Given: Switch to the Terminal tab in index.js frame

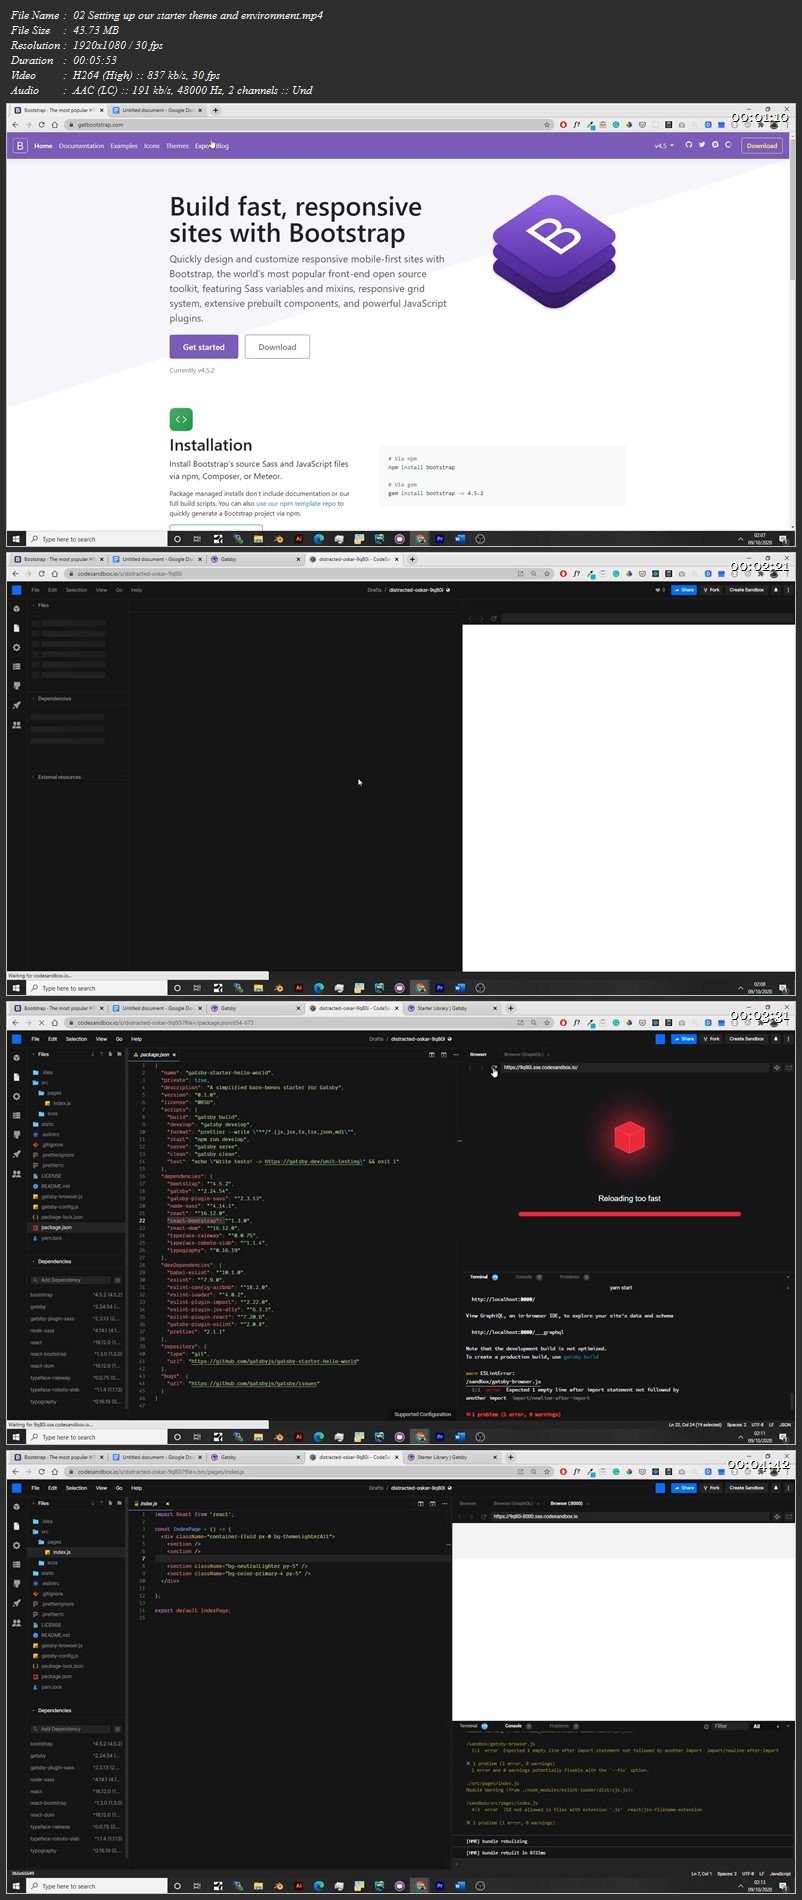Looking at the screenshot, I should (469, 1726).
